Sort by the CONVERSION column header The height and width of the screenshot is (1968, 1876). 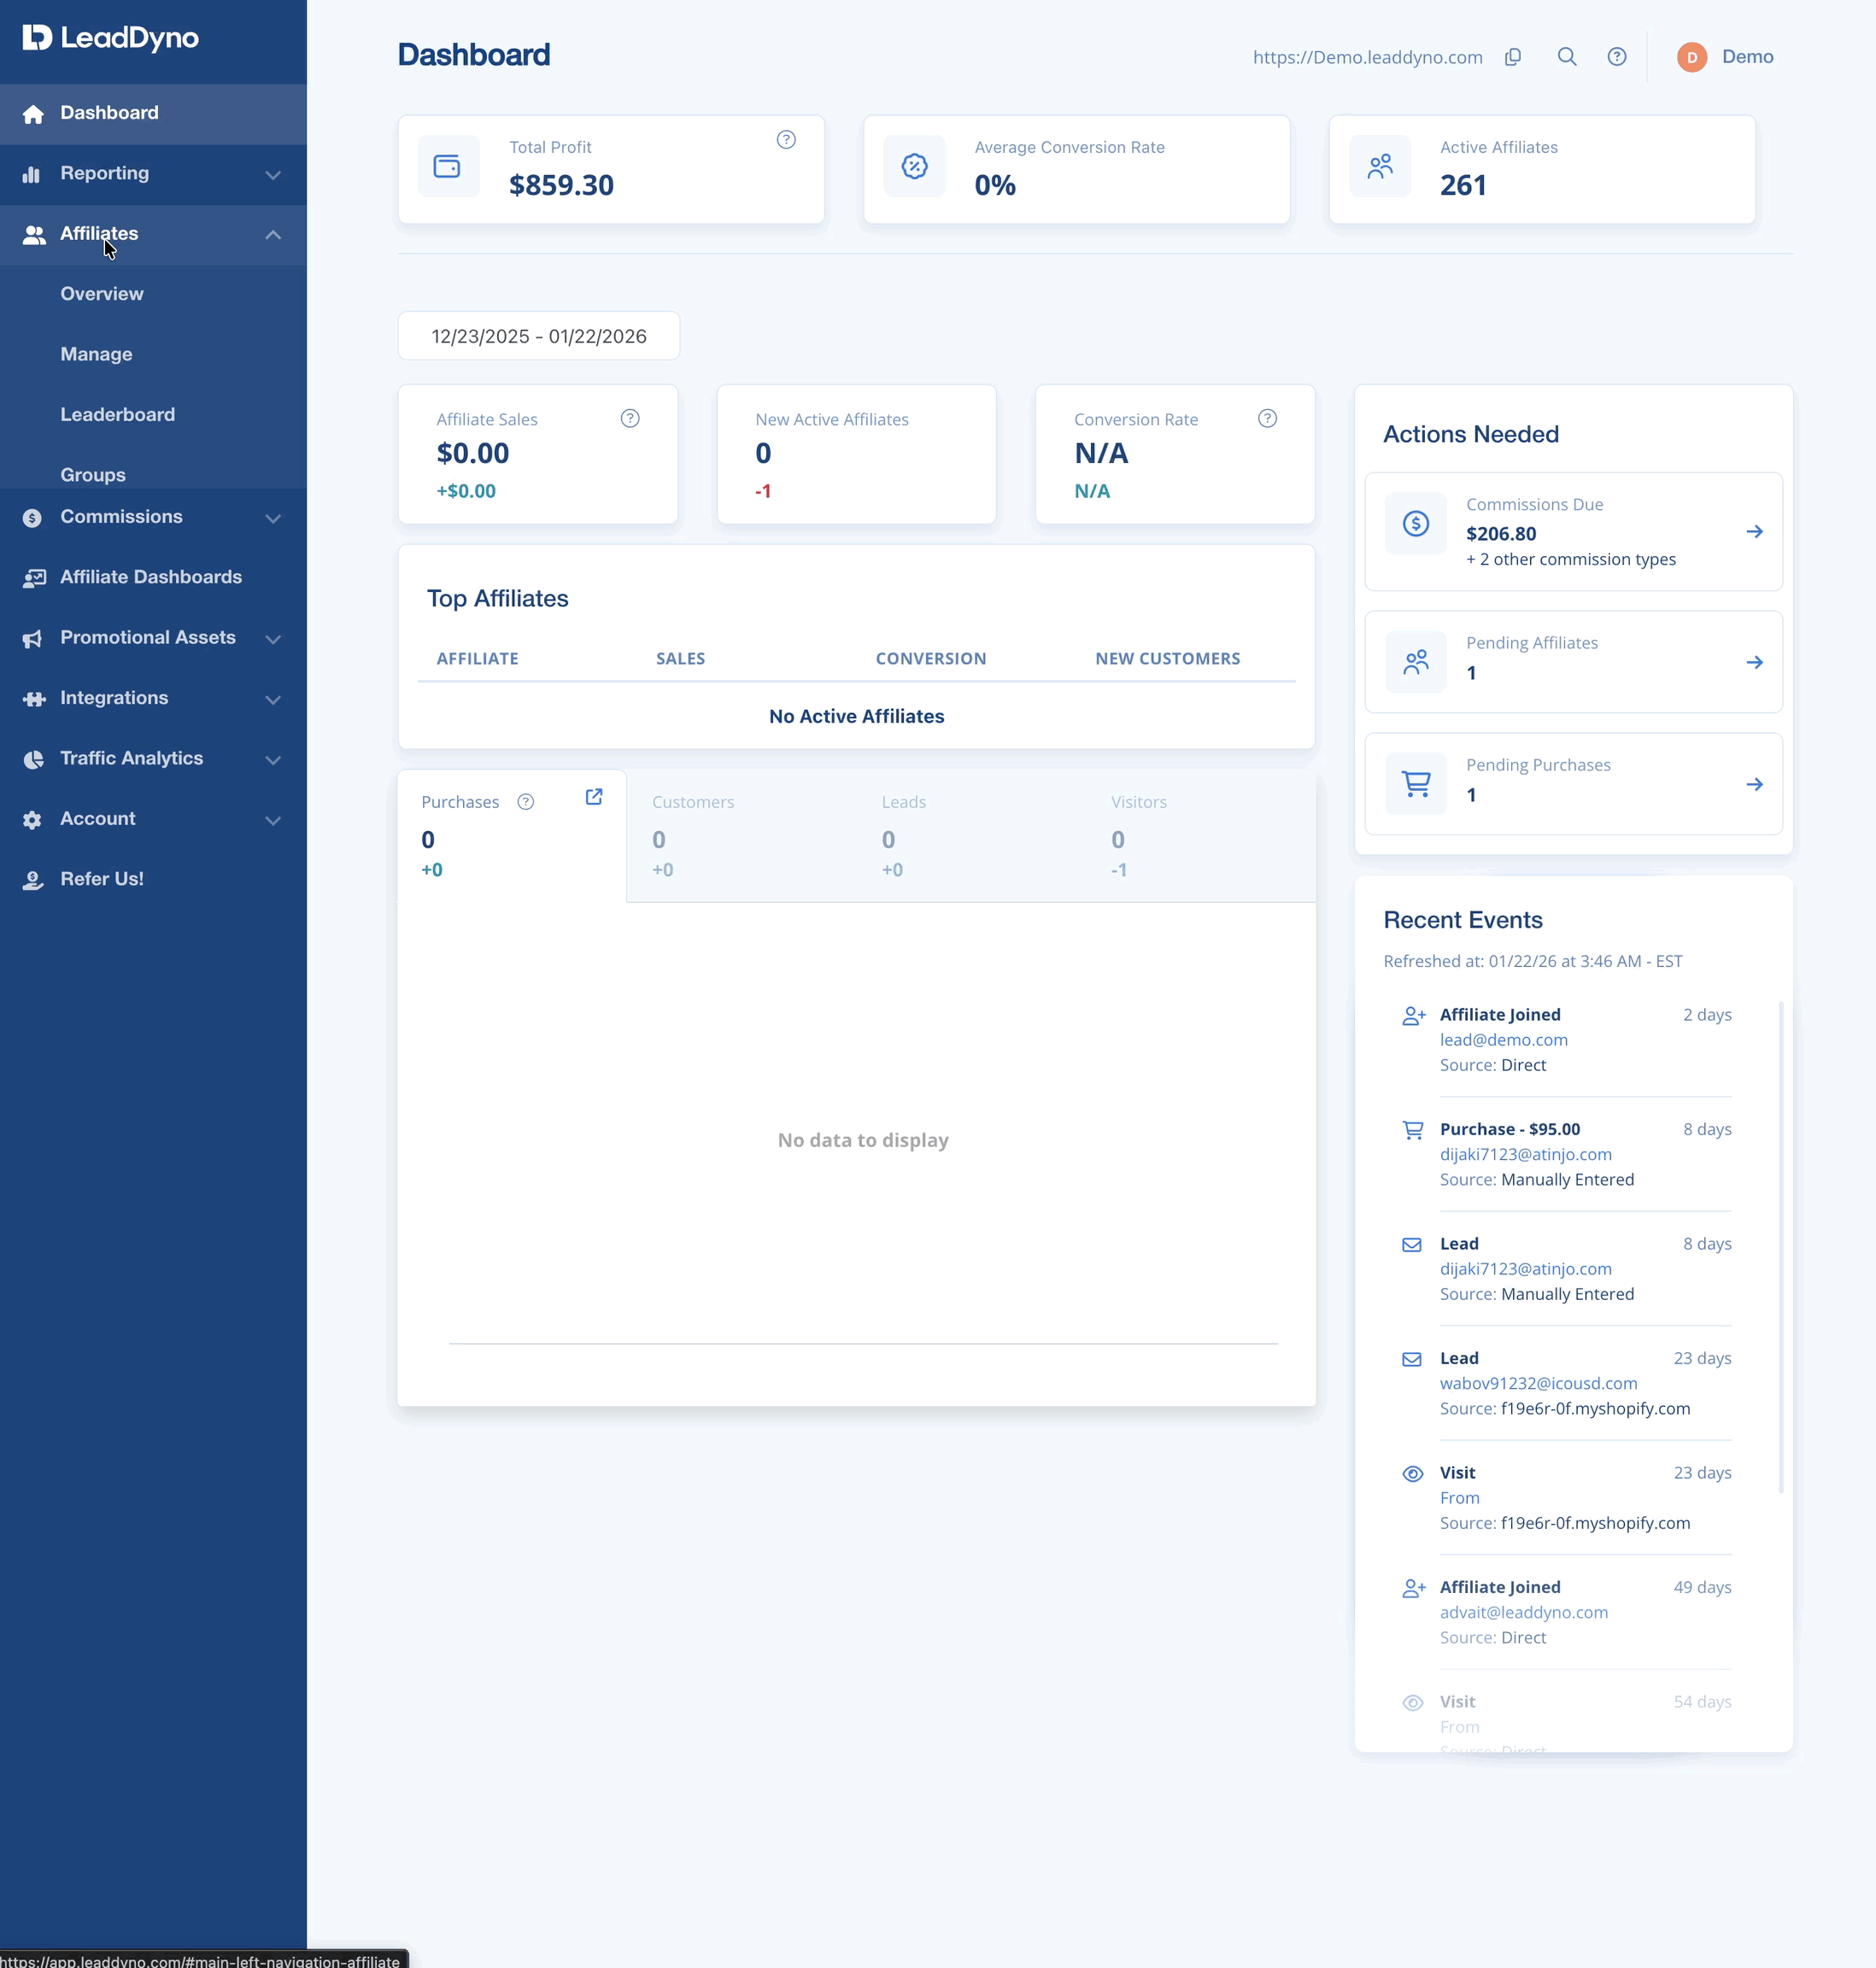coord(930,658)
